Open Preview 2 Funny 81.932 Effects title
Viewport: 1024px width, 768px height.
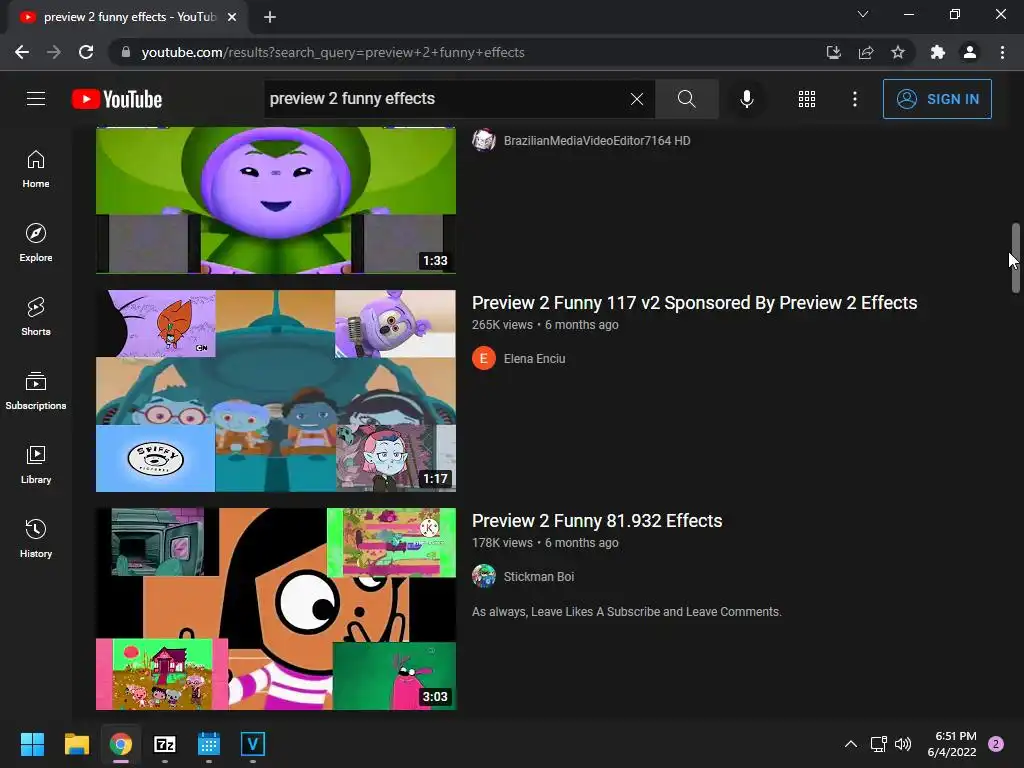click(597, 521)
